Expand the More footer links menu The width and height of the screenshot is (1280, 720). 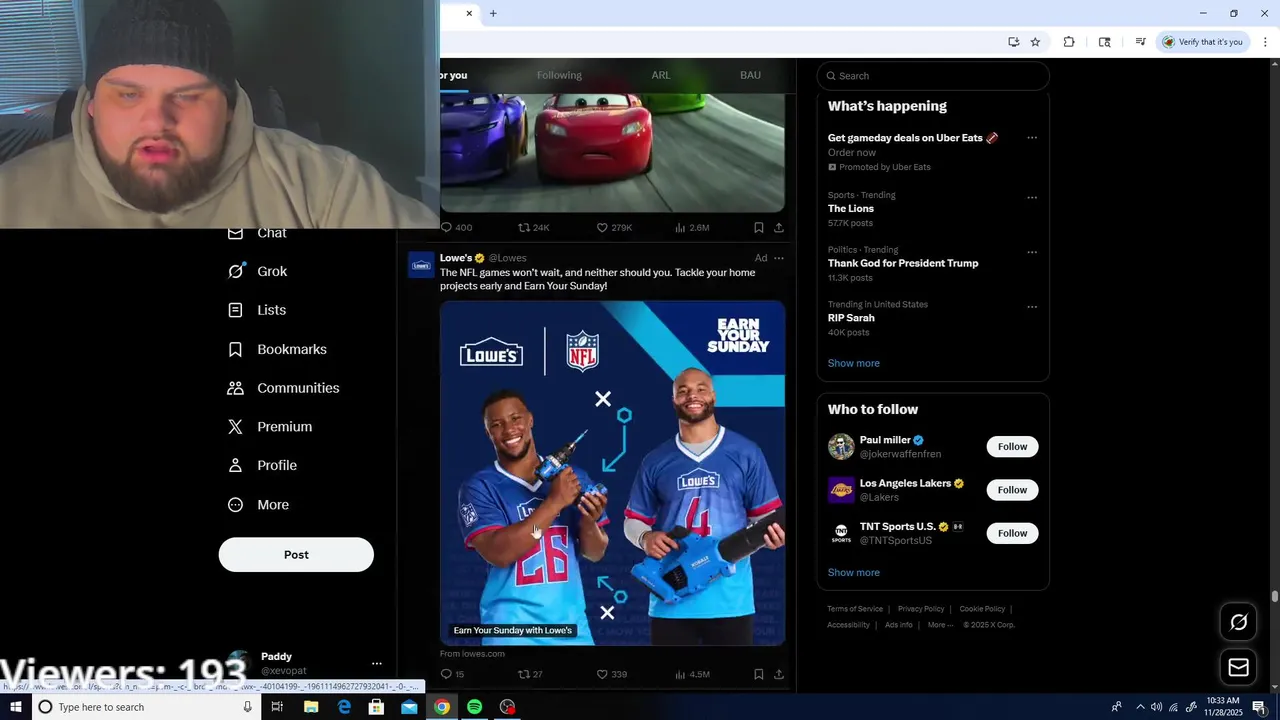click(940, 625)
